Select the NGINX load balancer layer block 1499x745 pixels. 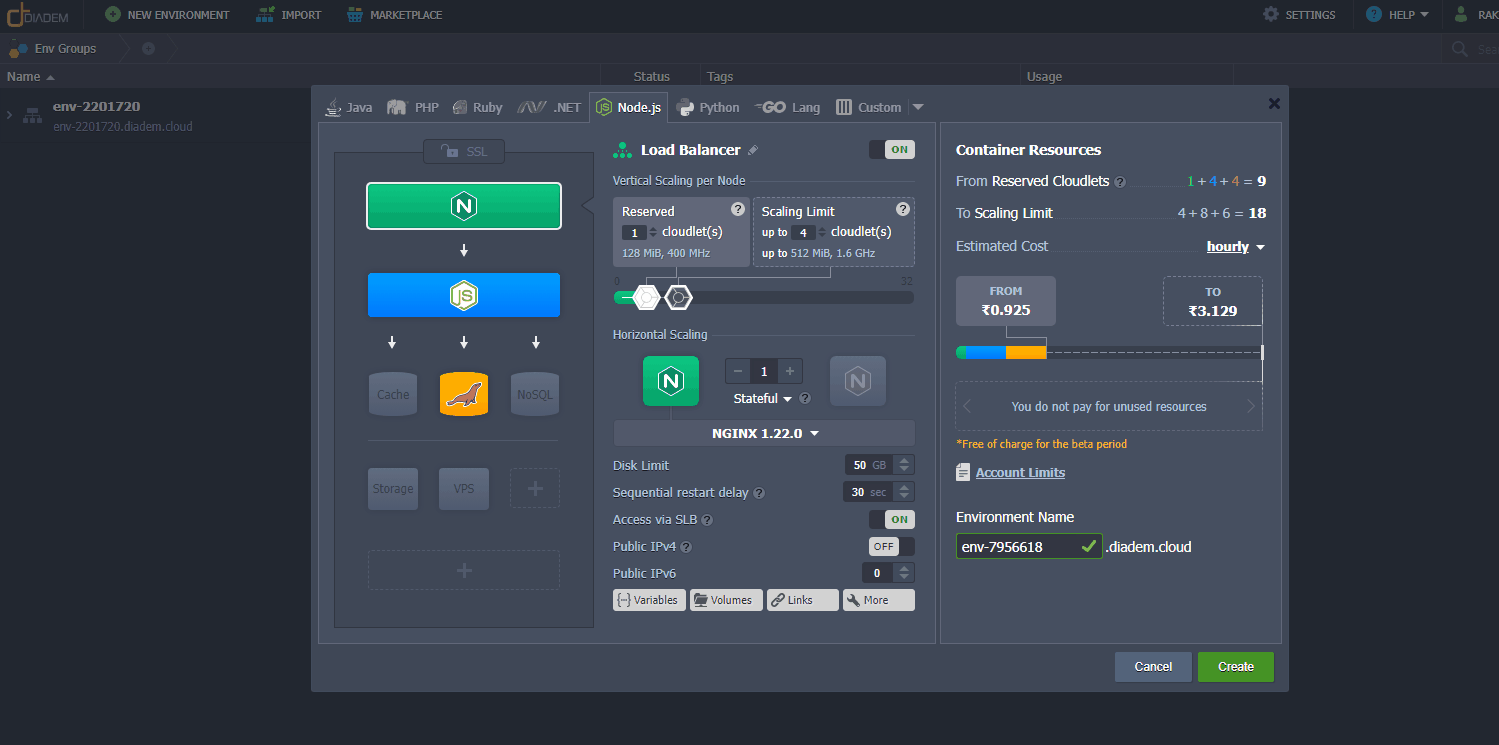point(464,206)
